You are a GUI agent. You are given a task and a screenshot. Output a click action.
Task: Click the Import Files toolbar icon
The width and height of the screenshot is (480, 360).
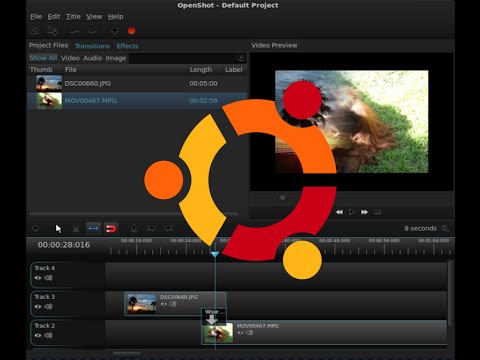click(x=35, y=31)
